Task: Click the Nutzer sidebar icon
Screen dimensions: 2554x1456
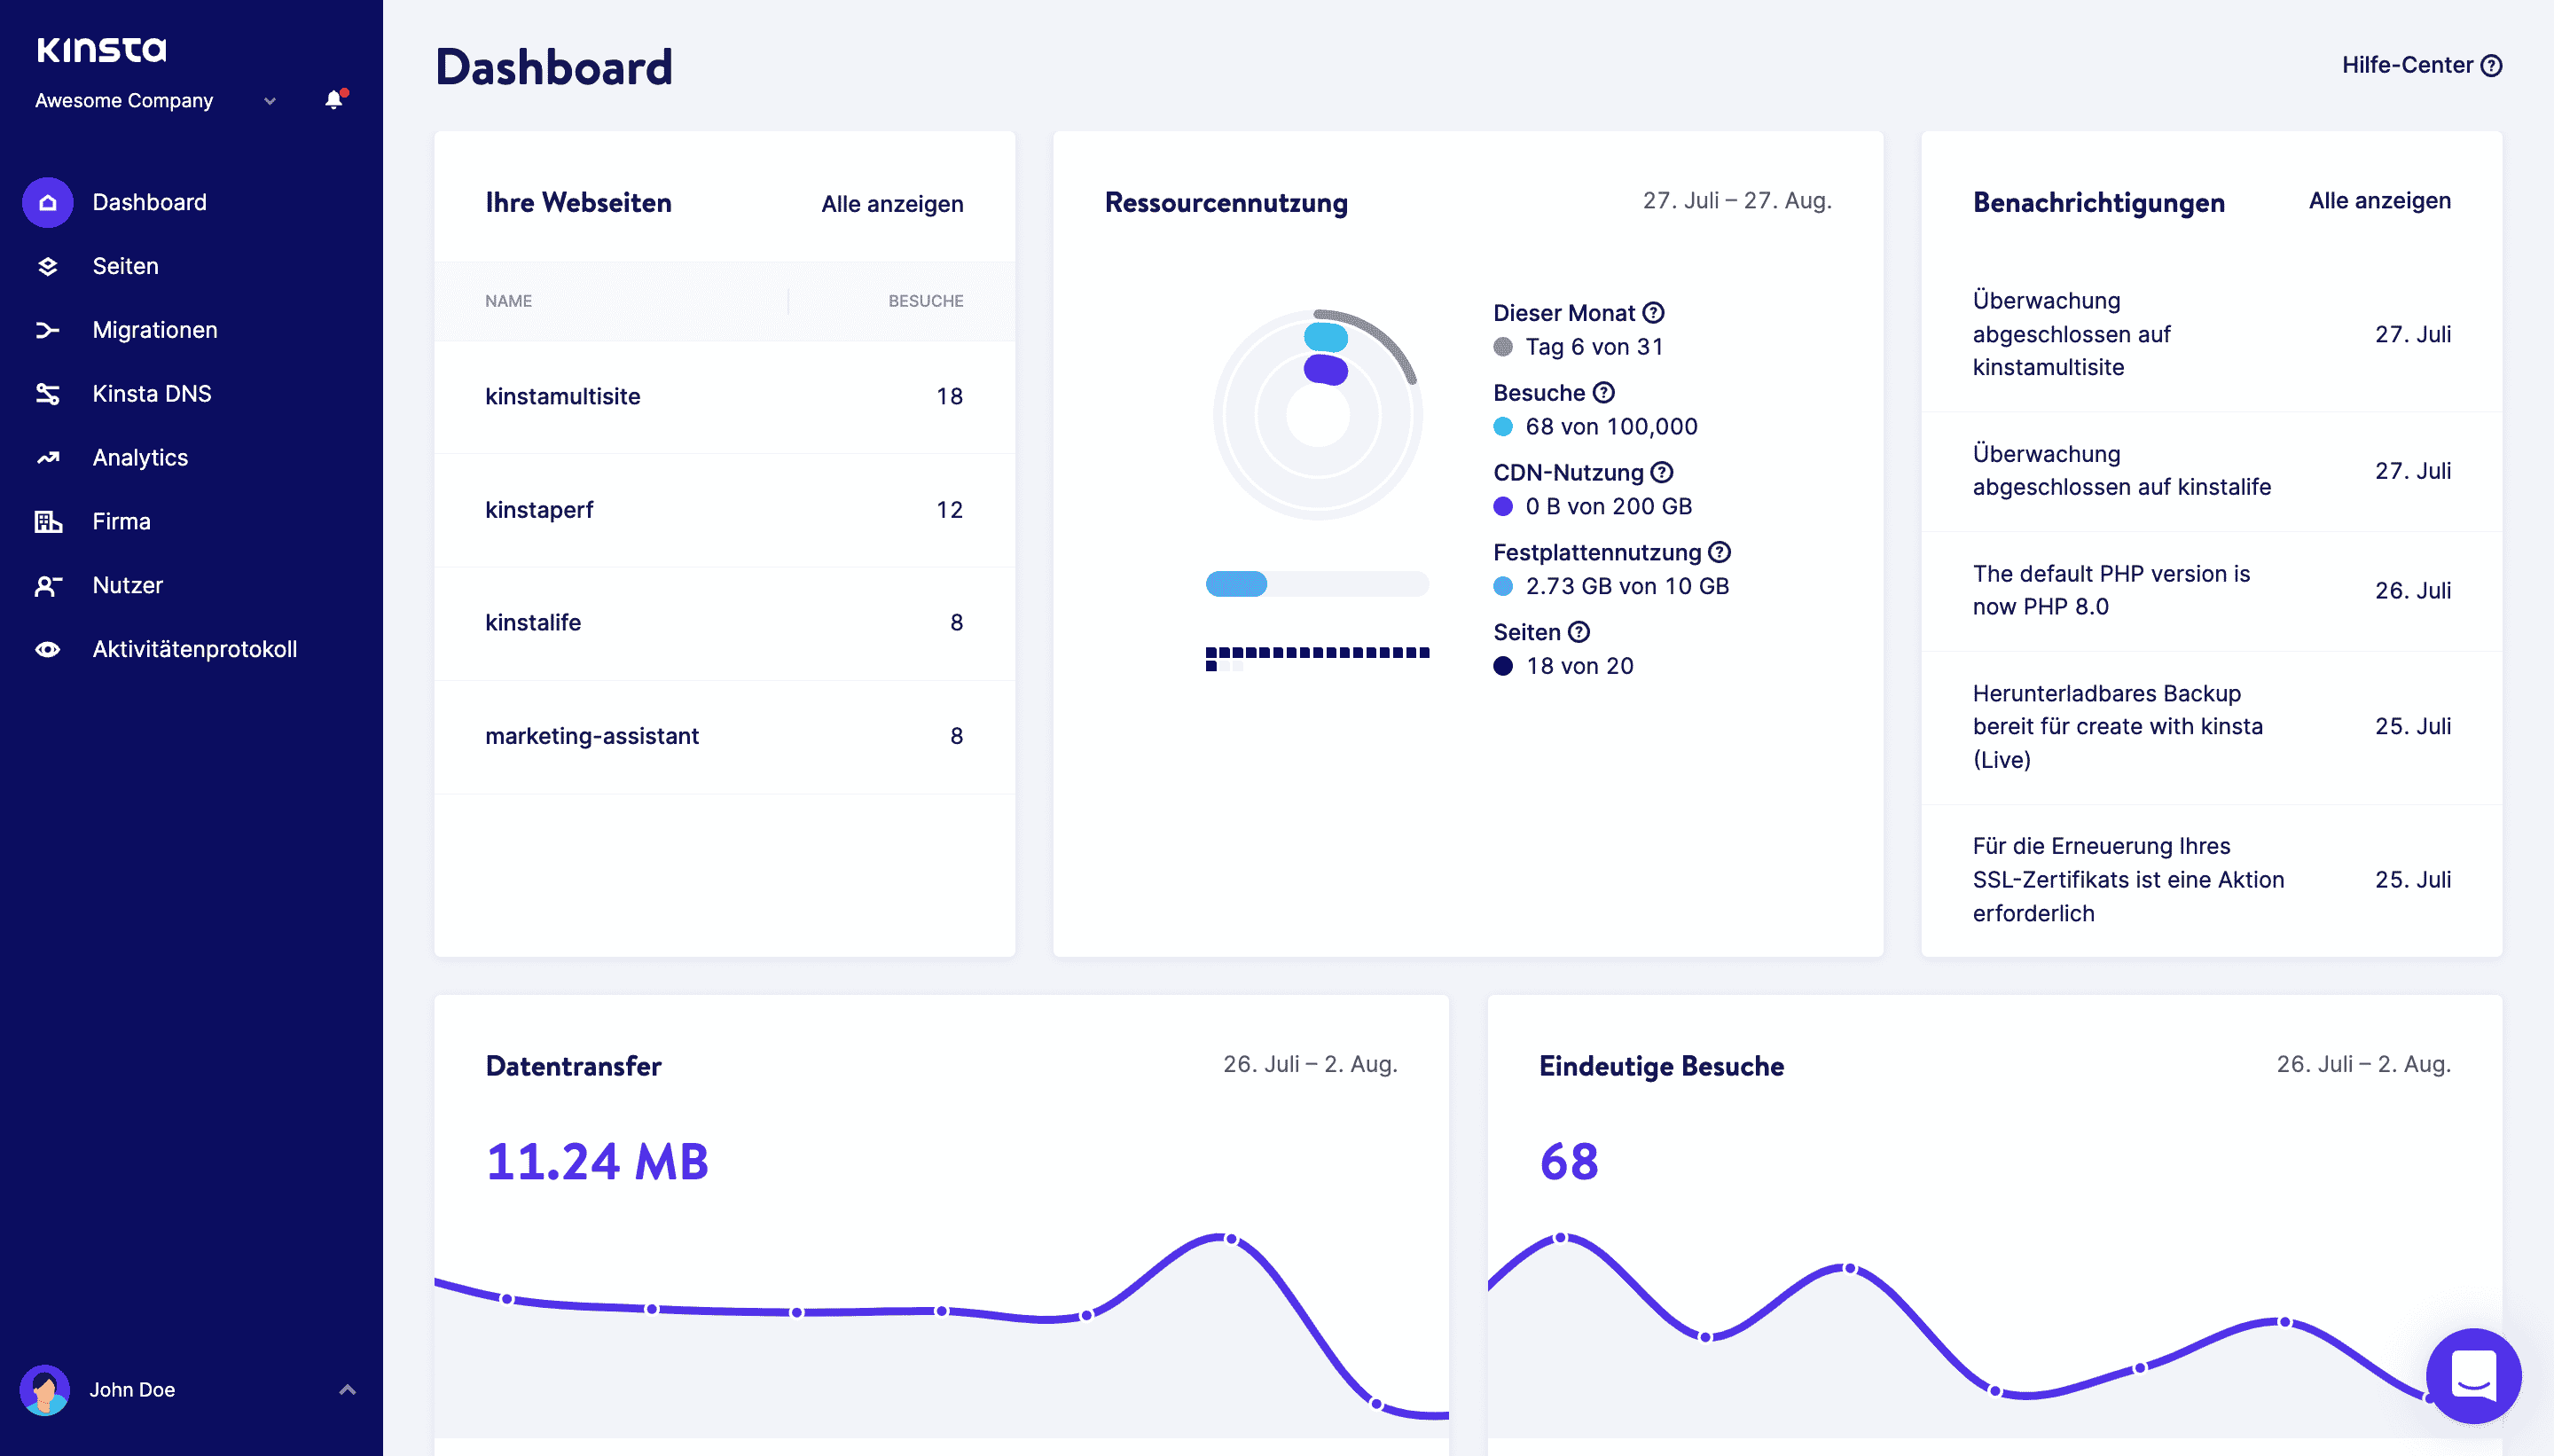Action: click(47, 584)
